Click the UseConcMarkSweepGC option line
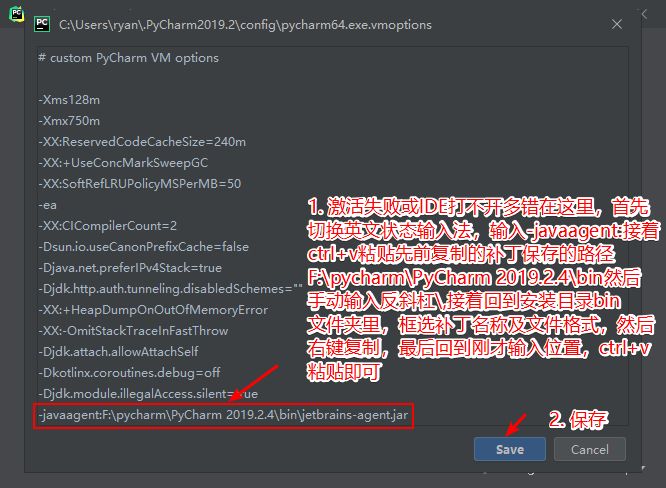This screenshot has width=666, height=488. [x=123, y=163]
